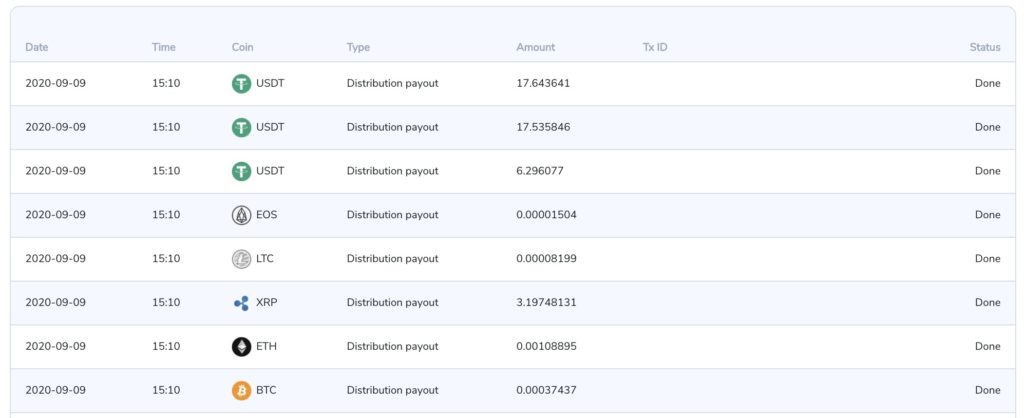
Task: Sort by the Date column header
Action: coord(37,47)
